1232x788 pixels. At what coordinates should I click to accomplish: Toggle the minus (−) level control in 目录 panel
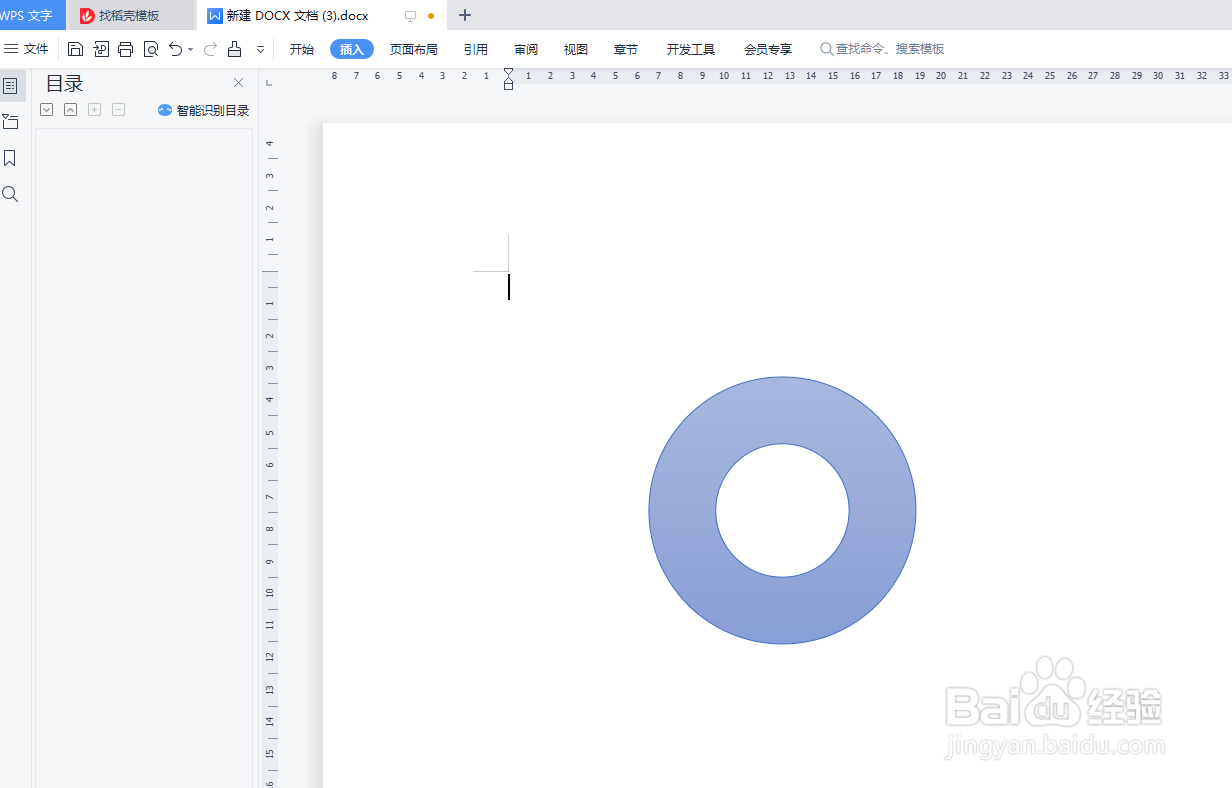tap(118, 109)
